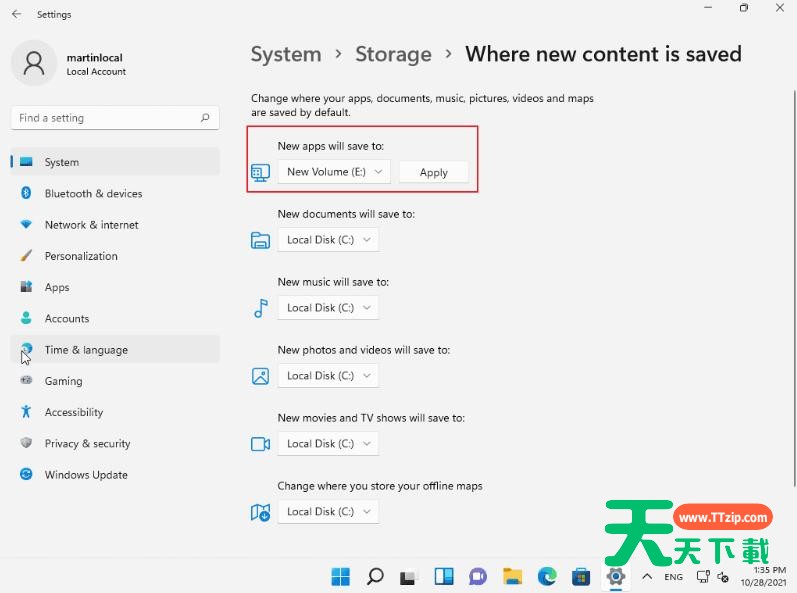797x593 pixels.
Task: Open the Widgets panel from the taskbar
Action: (x=444, y=576)
